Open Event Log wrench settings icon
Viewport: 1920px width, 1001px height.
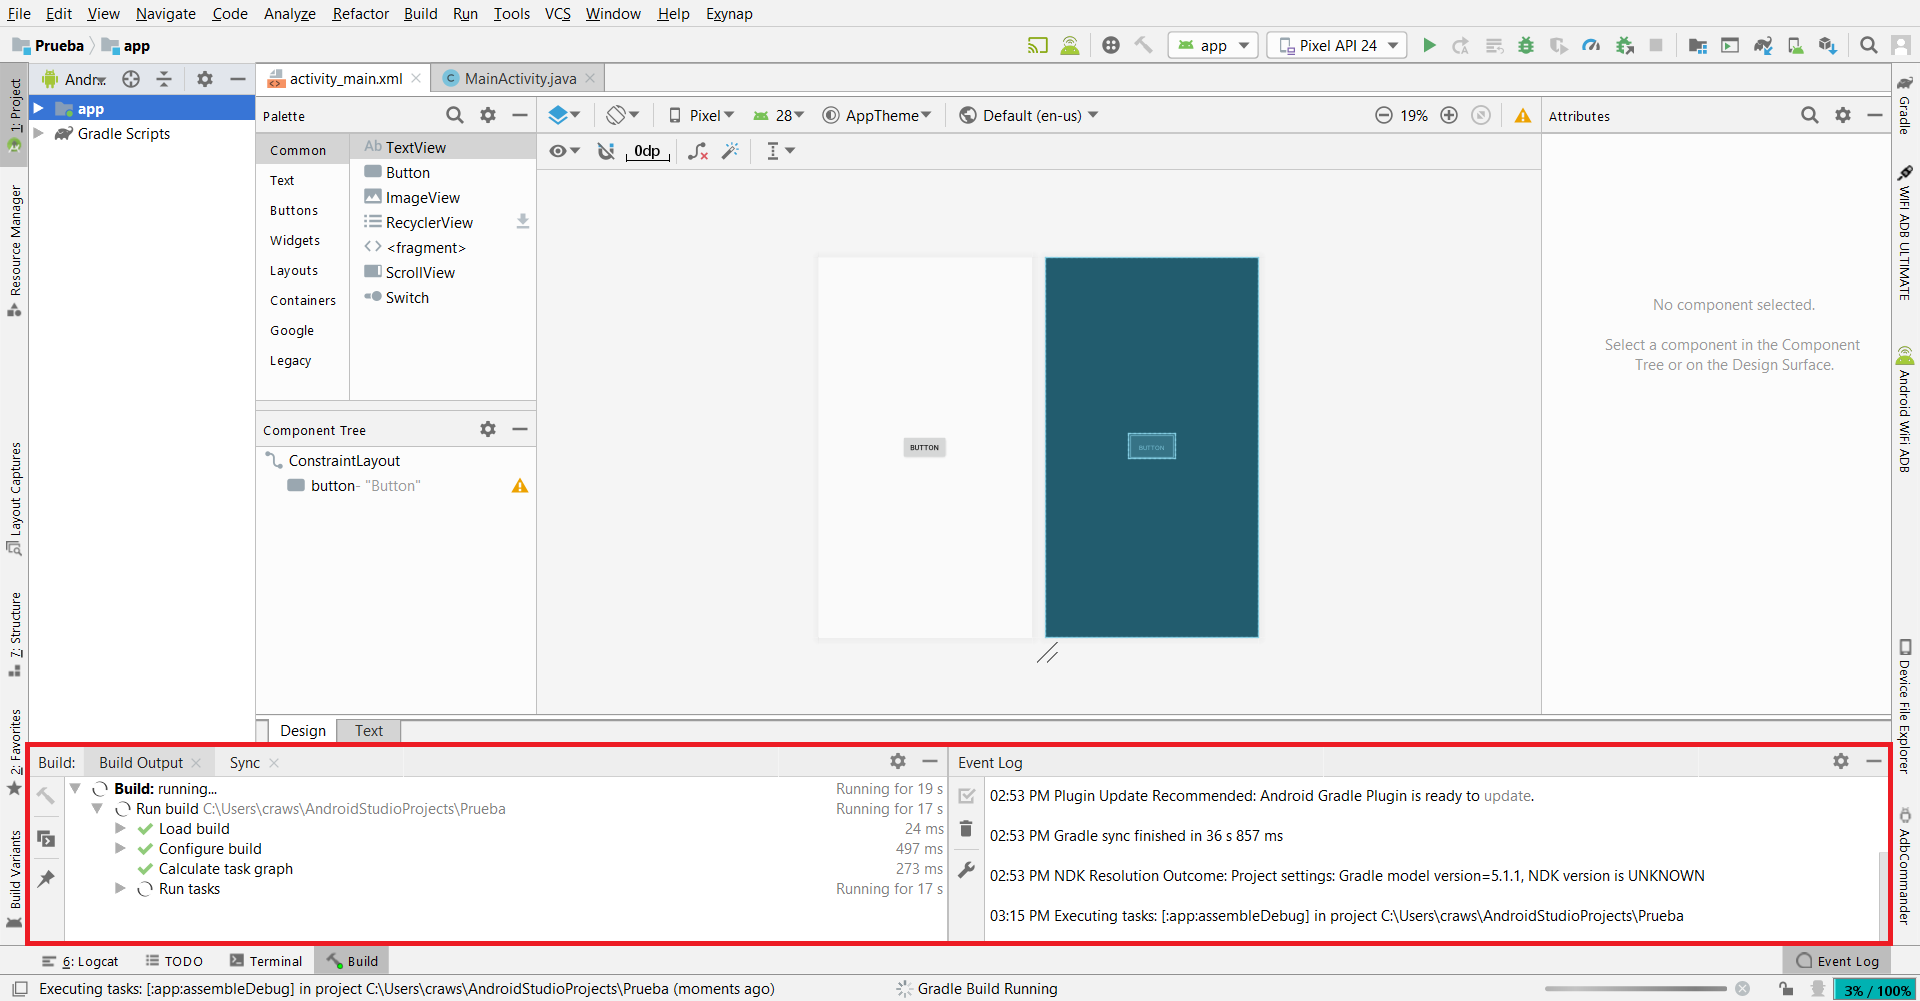click(966, 870)
